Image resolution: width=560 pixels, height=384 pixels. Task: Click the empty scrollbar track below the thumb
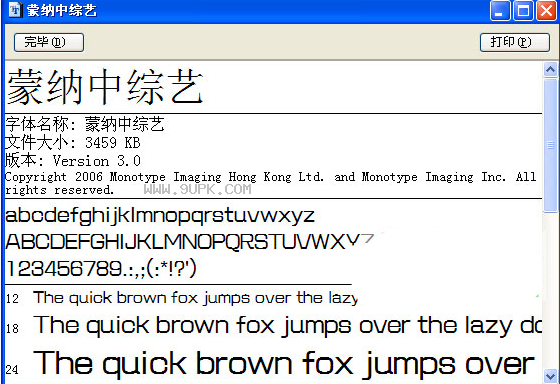click(550, 291)
